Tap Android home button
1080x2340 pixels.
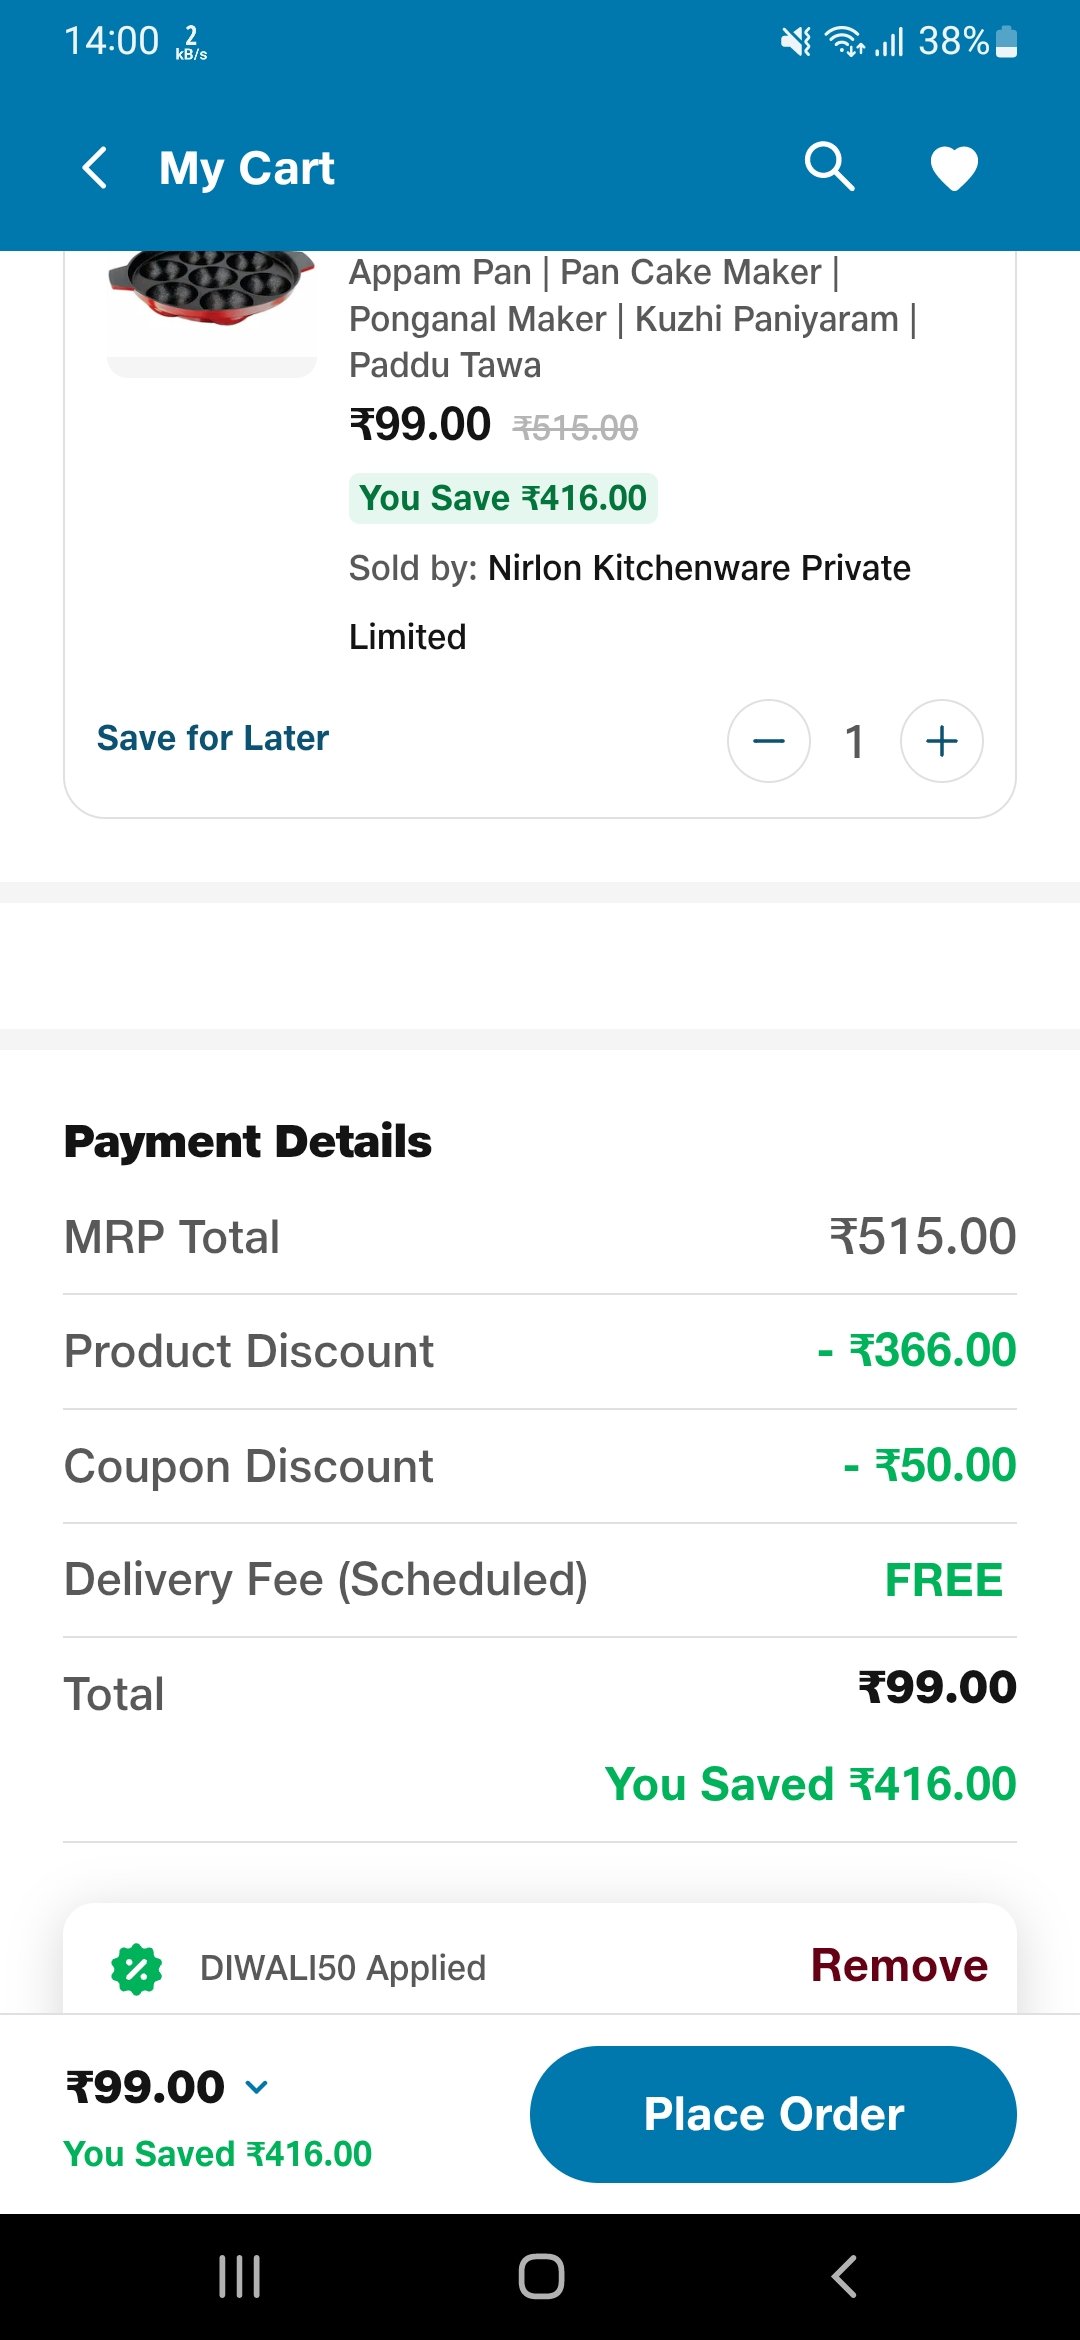point(541,2277)
